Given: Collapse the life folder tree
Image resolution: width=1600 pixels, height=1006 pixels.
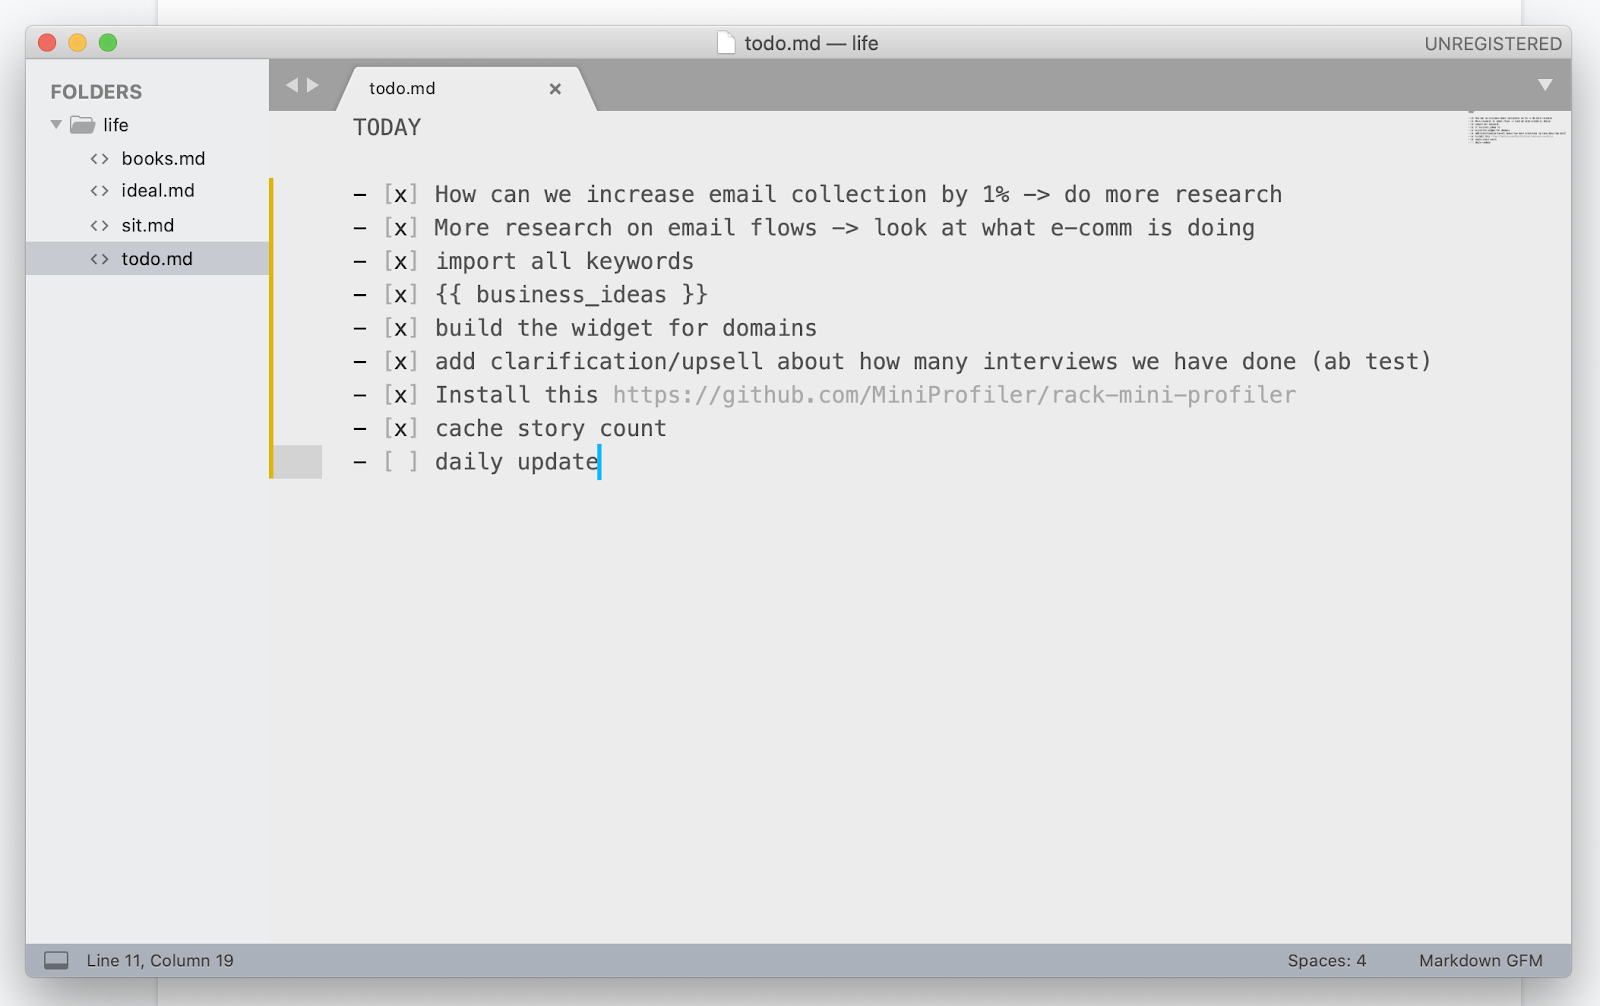Looking at the screenshot, I should click(57, 125).
